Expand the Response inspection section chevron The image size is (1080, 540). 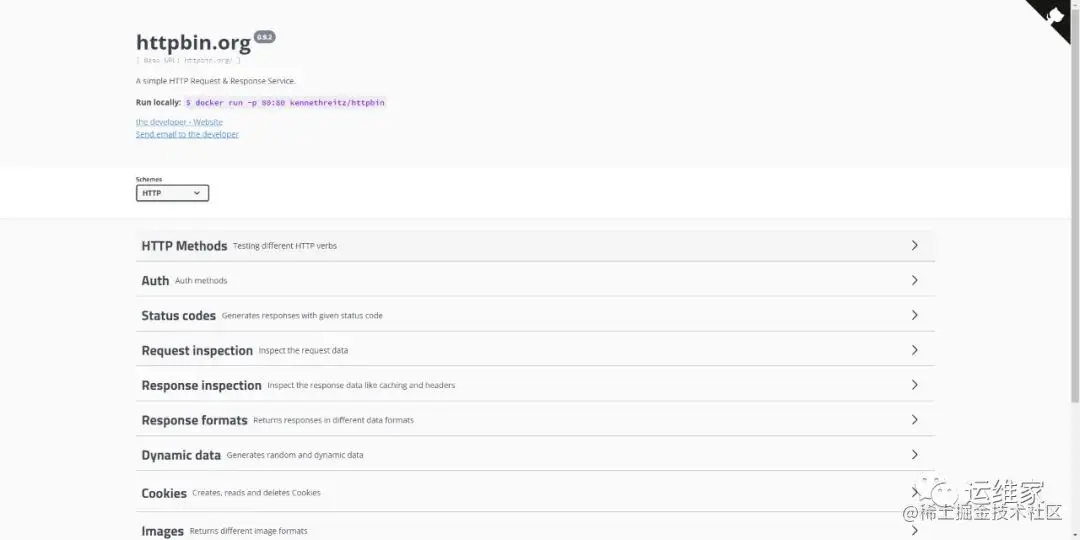click(x=915, y=384)
